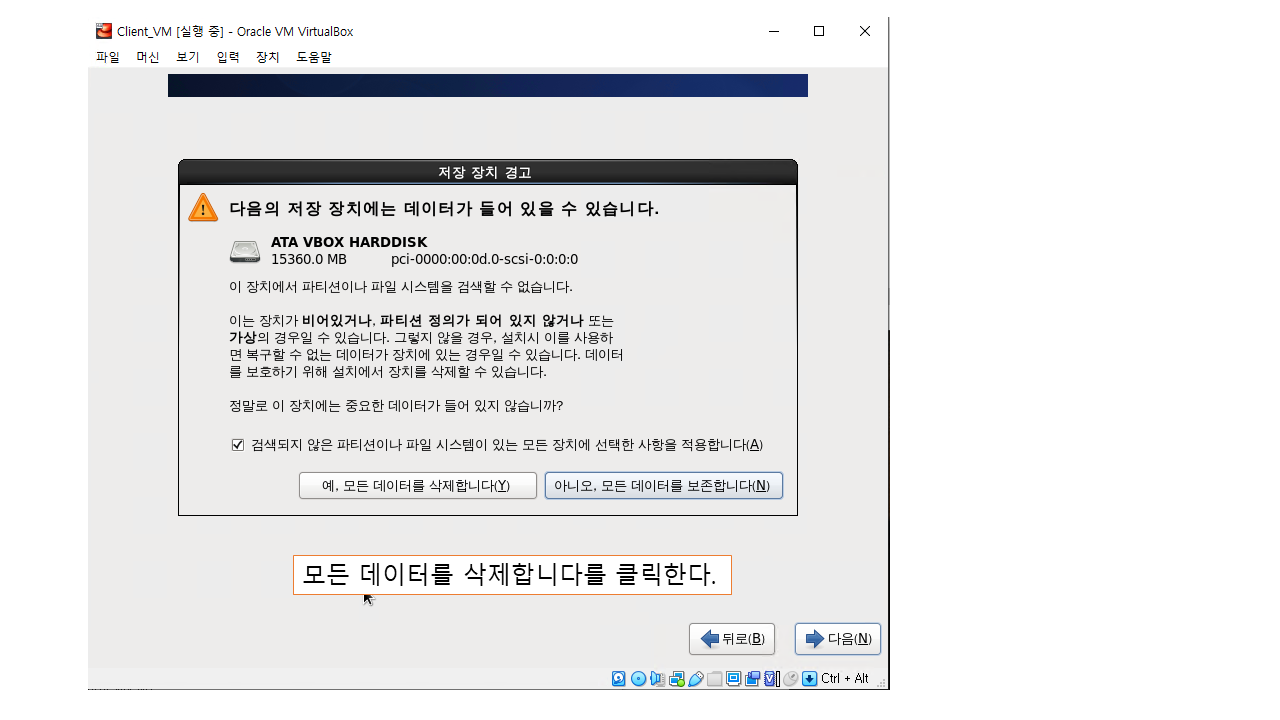Click 아니오, 모든 데이터를 보존합니다 button
Screen dimensions: 1280x720
[663, 486]
